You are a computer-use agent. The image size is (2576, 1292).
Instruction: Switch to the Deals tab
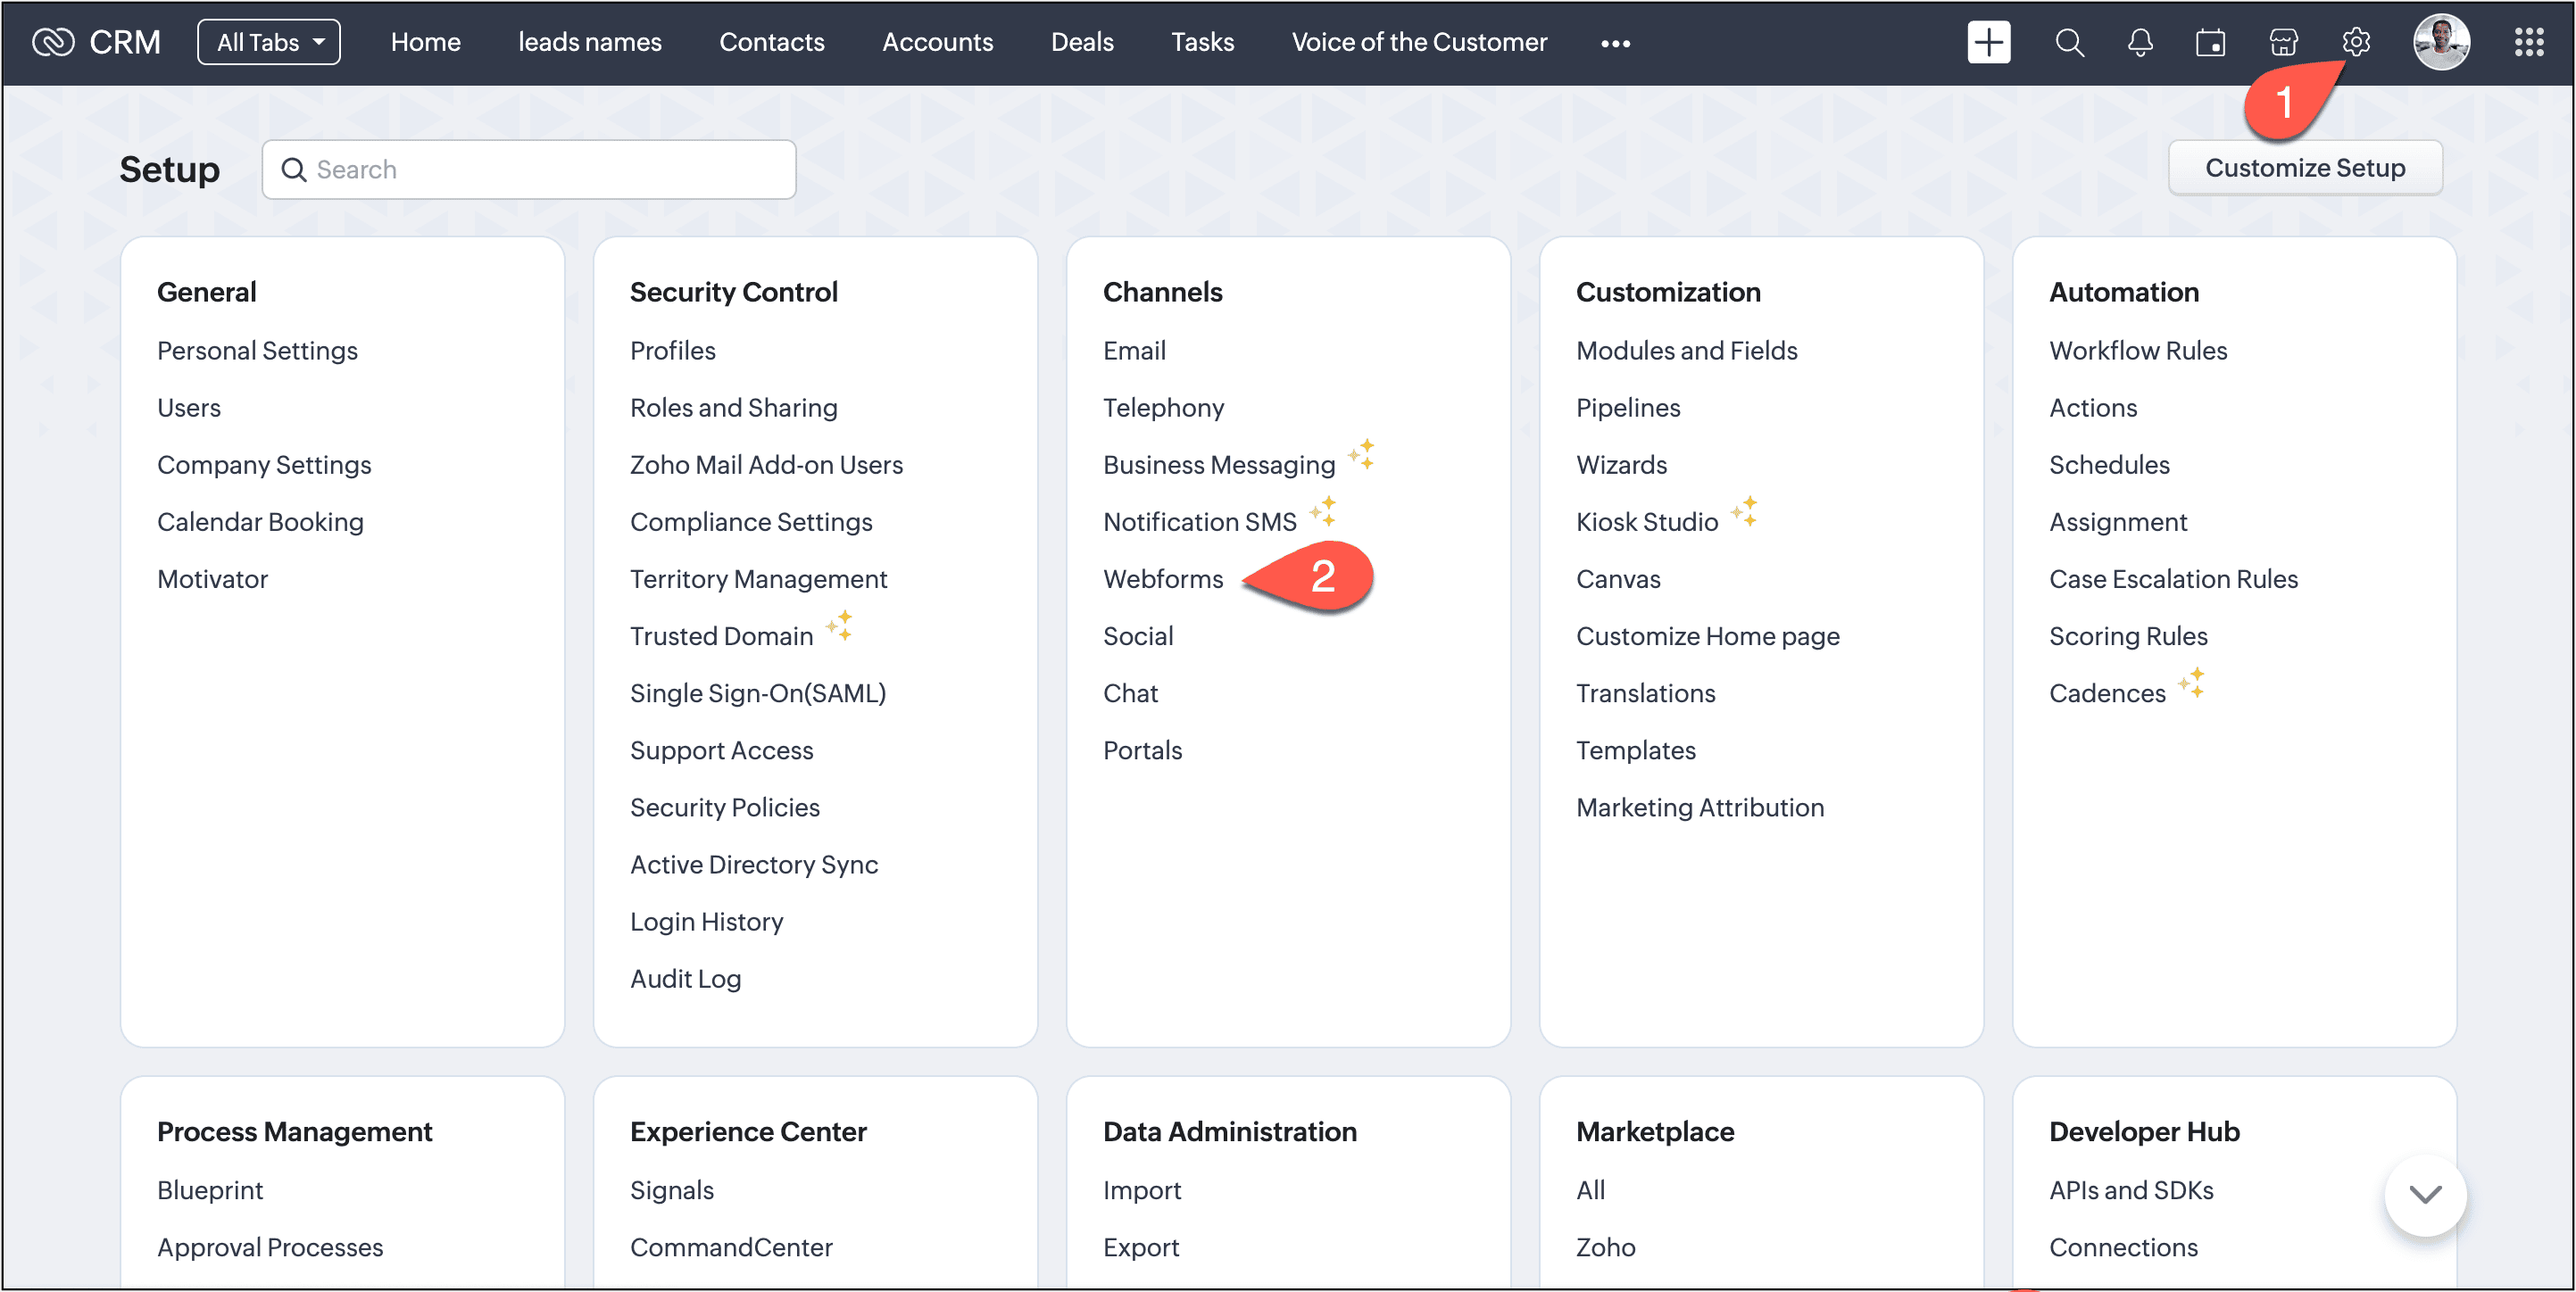[x=1081, y=42]
